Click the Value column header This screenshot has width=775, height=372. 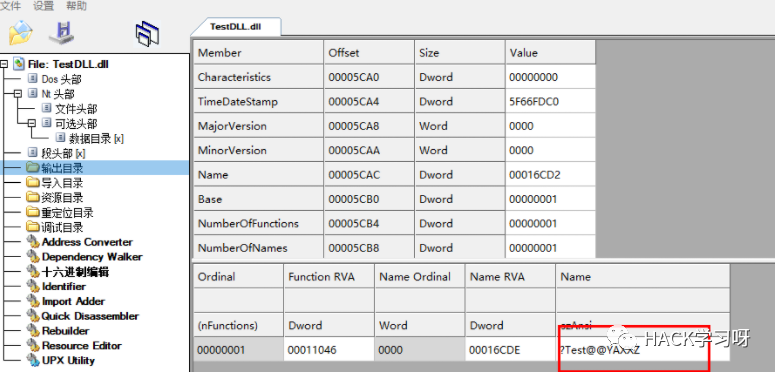pyautogui.click(x=551, y=52)
